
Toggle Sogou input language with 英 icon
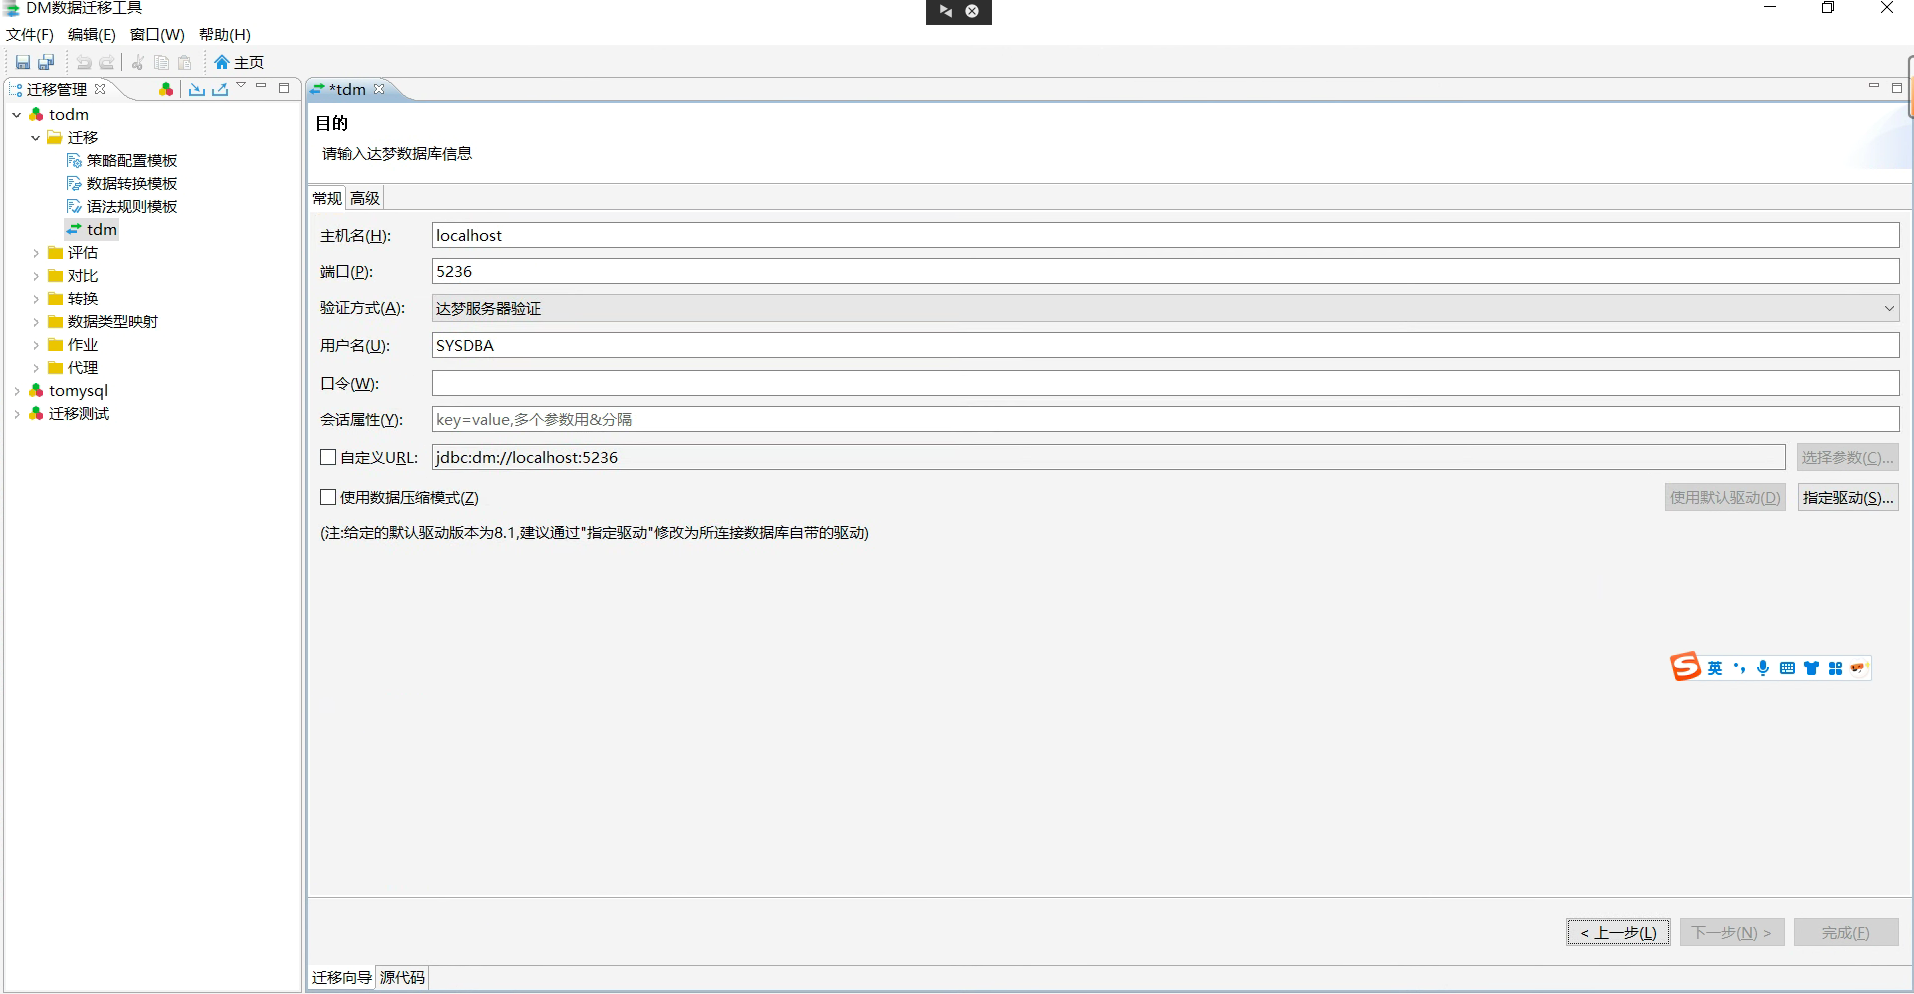pyautogui.click(x=1716, y=667)
